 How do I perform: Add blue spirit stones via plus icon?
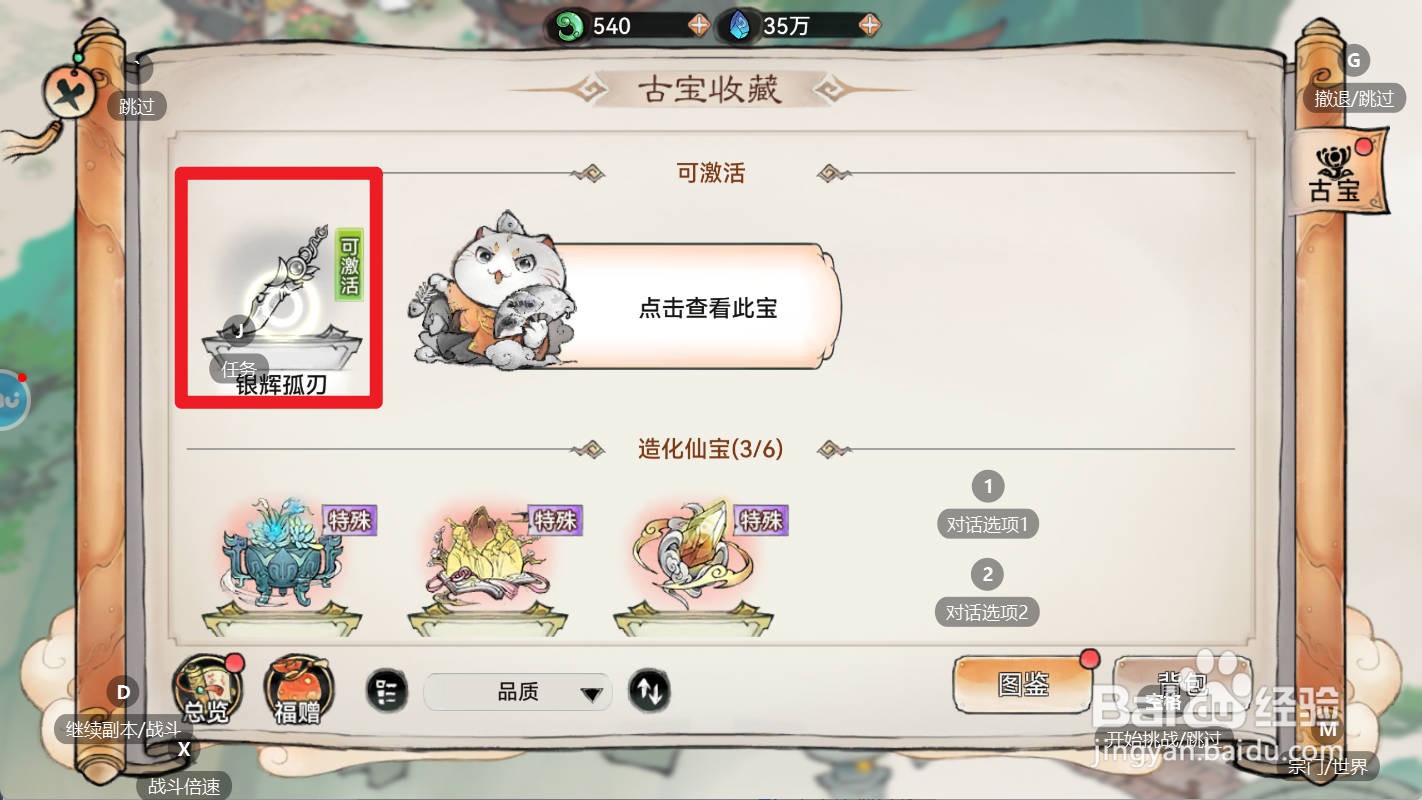[x=869, y=25]
